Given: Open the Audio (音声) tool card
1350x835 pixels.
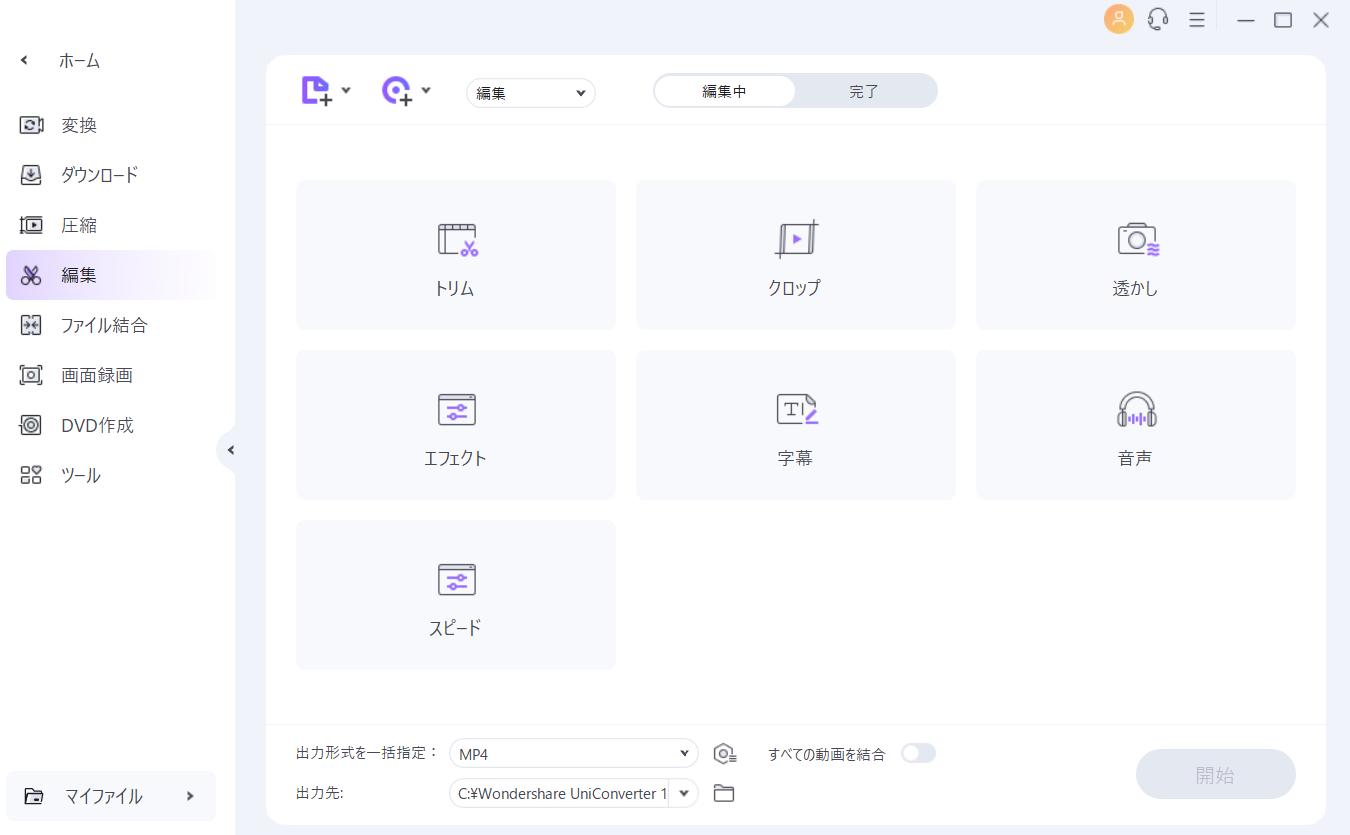Looking at the screenshot, I should pyautogui.click(x=1136, y=425).
